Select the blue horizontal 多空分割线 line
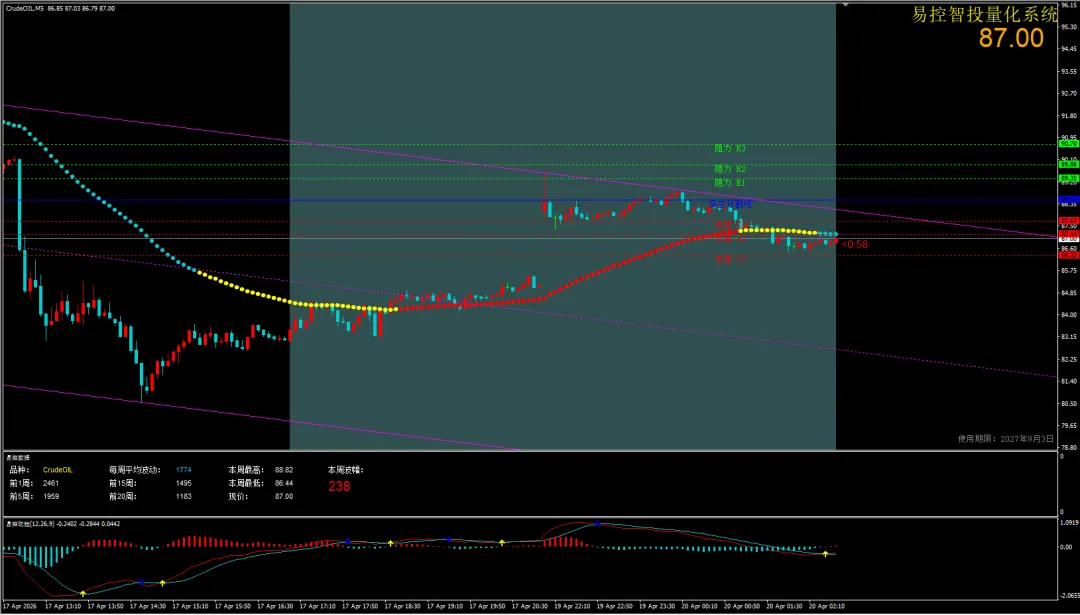Image resolution: width=1080 pixels, height=615 pixels. 529,200
